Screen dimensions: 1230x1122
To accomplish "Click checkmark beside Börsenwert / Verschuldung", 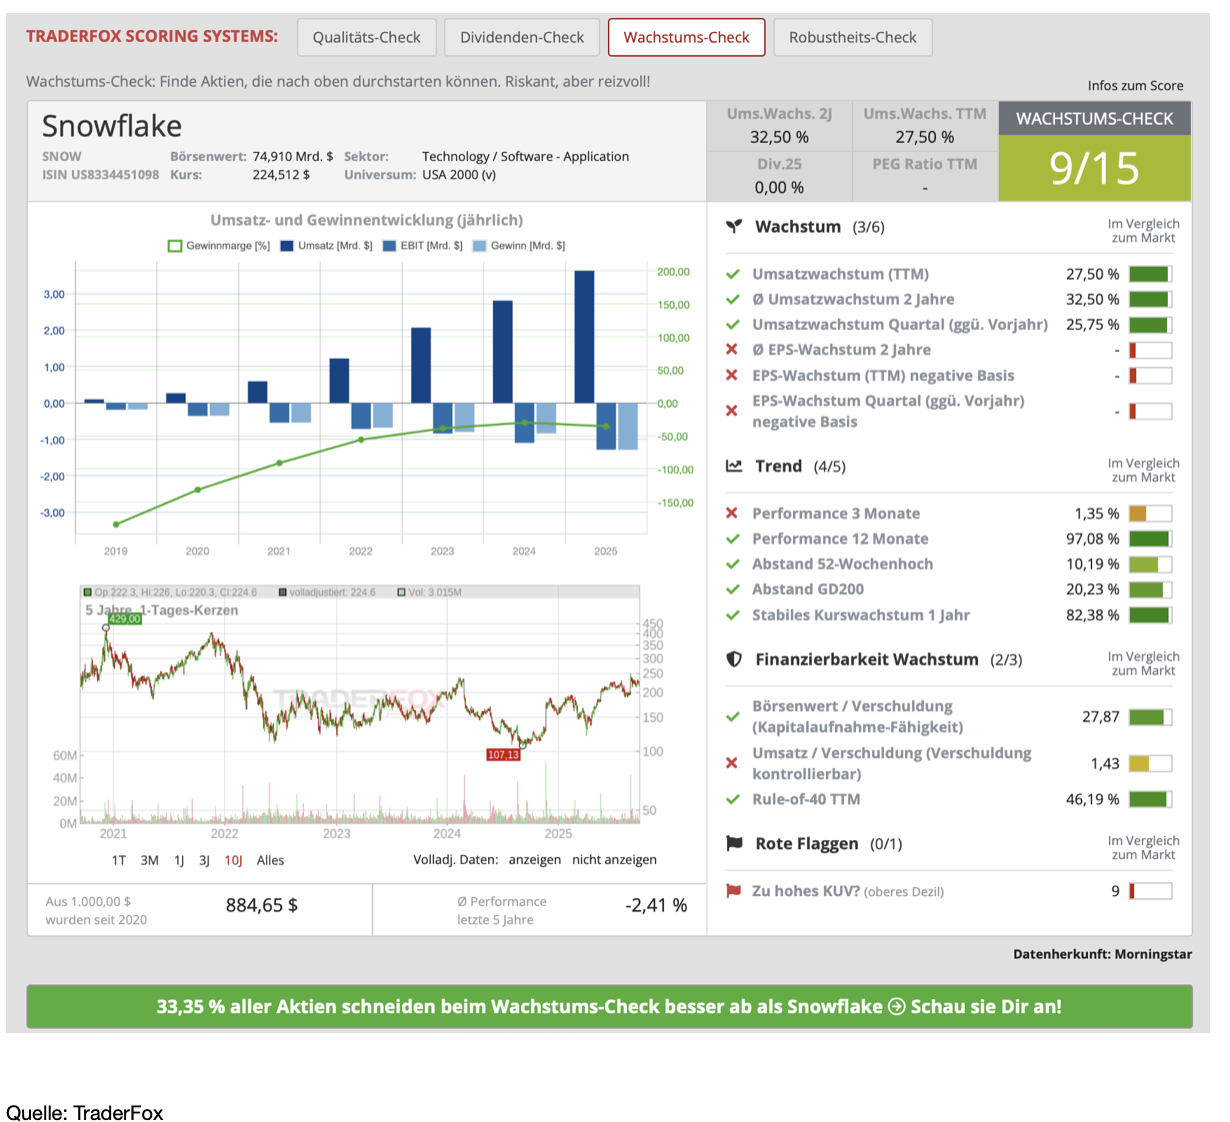I will pos(733,717).
